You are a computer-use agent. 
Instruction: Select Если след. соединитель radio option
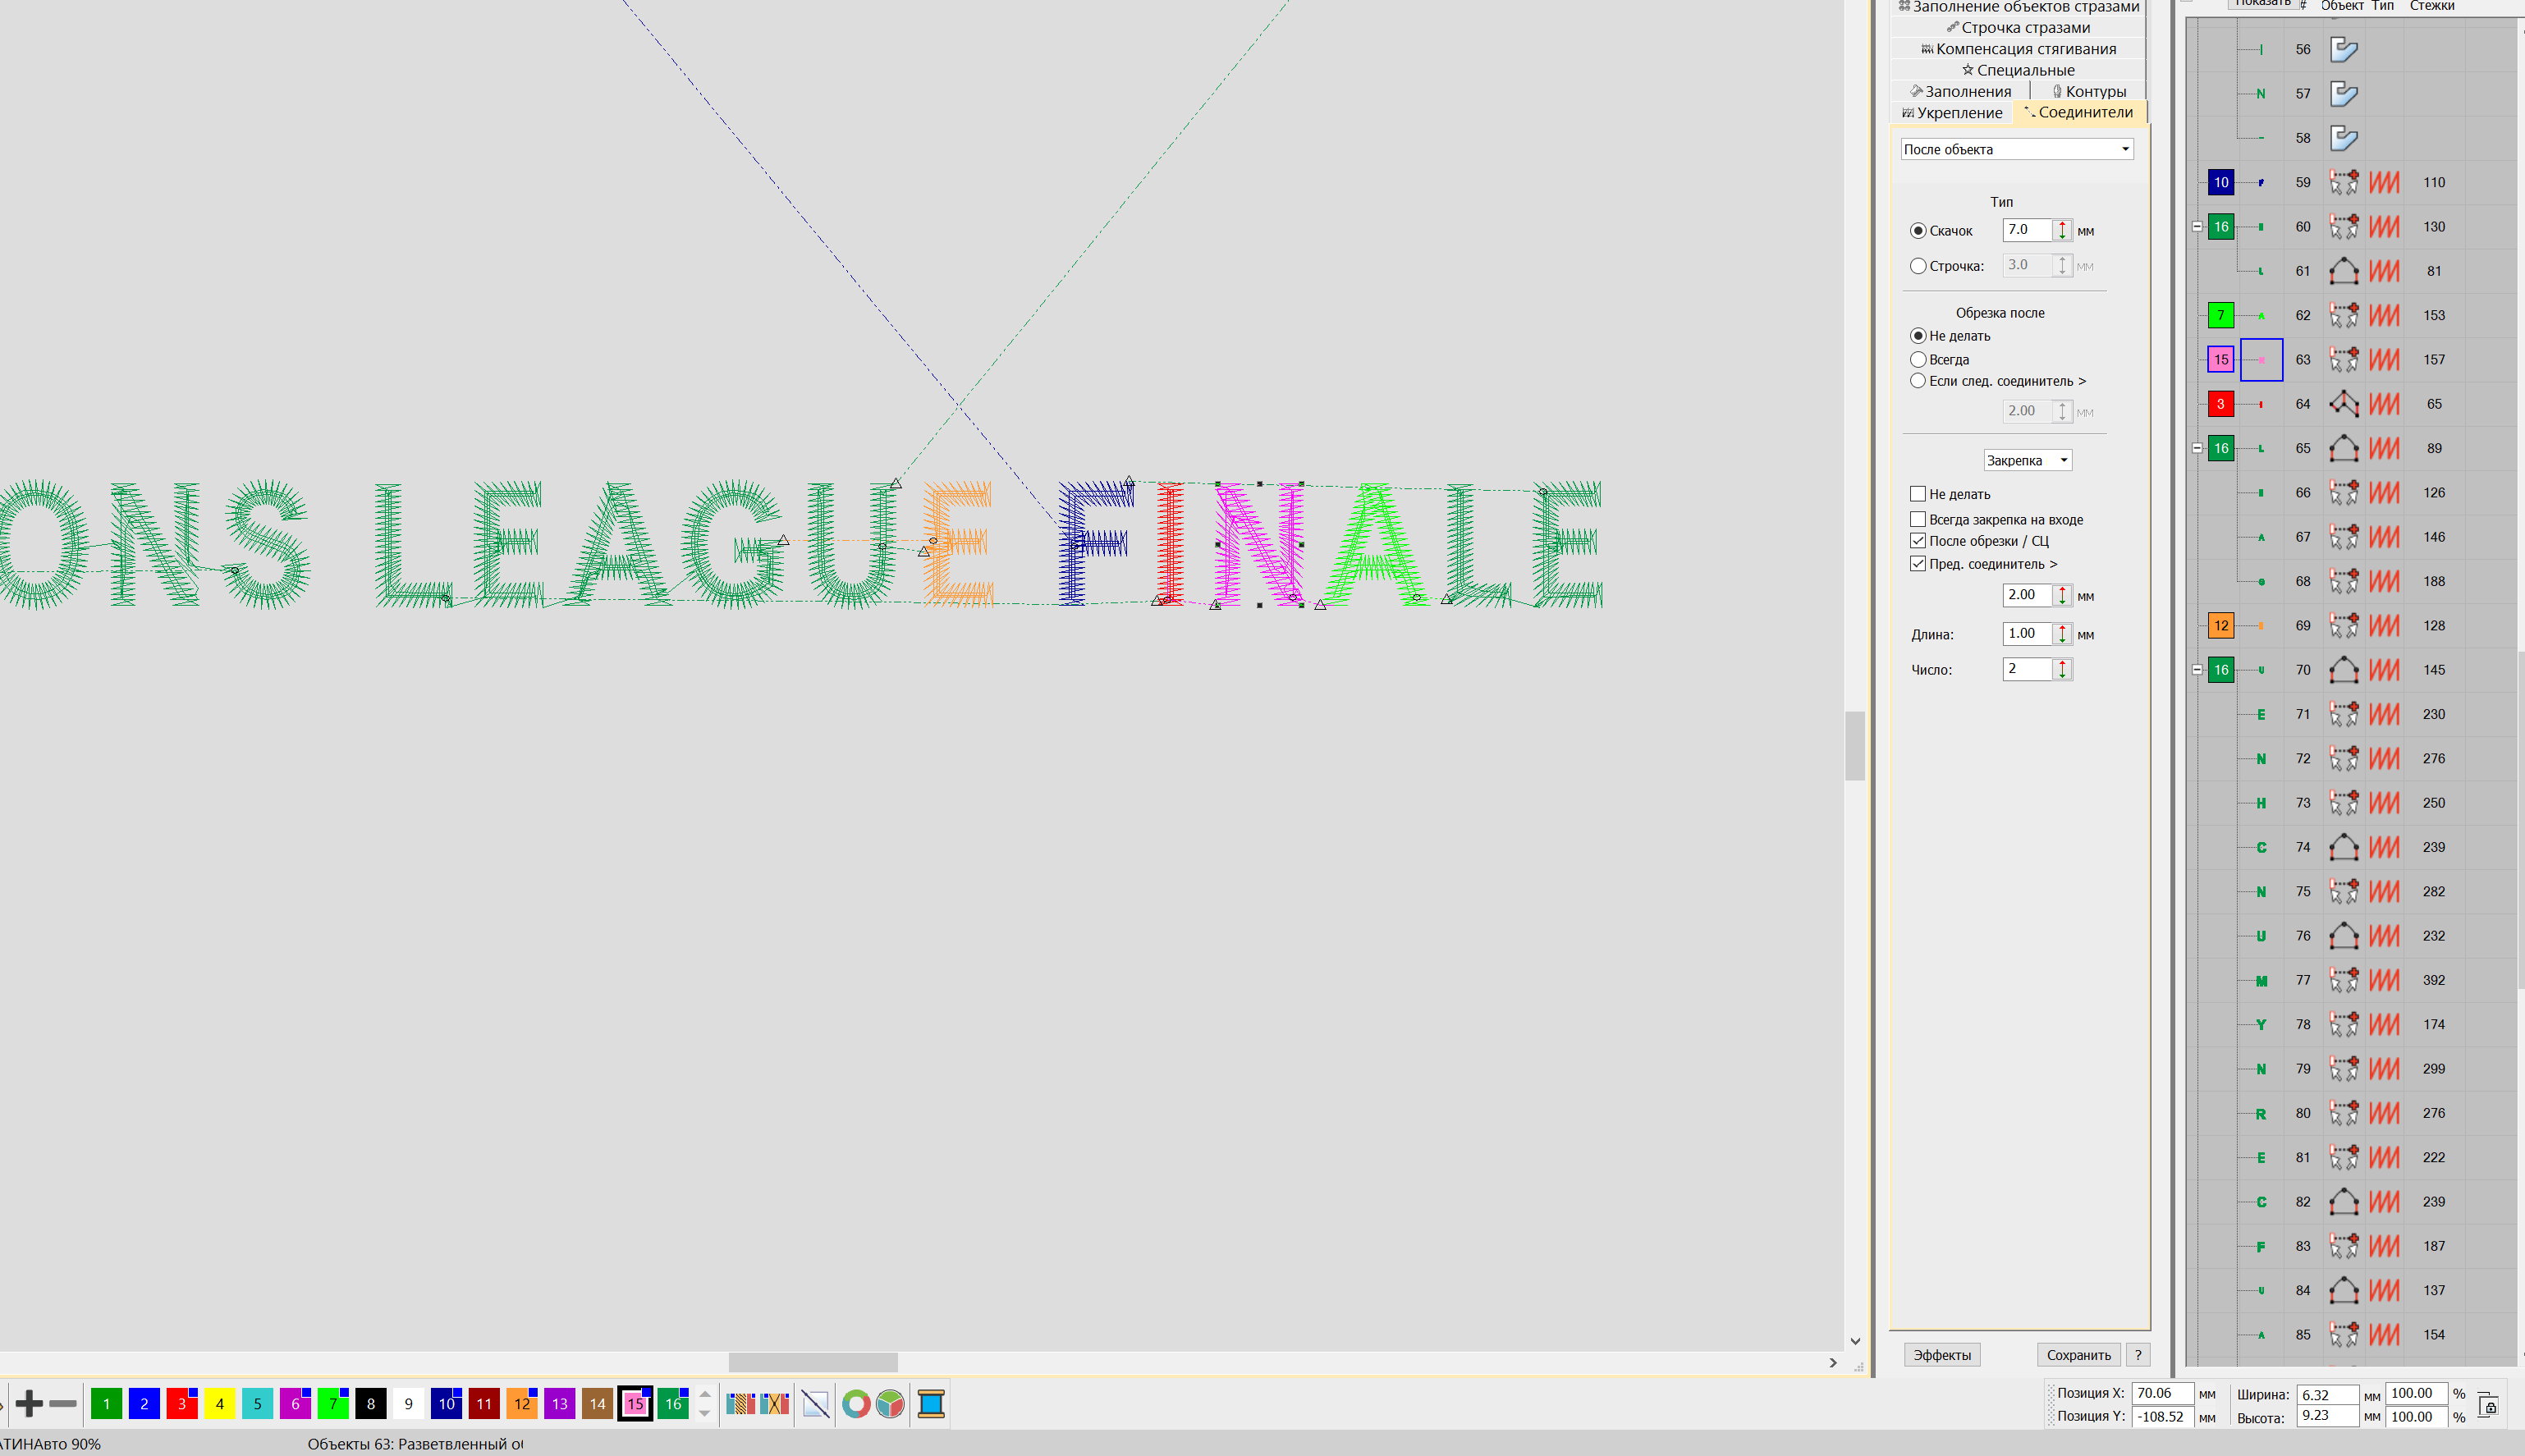(x=1918, y=381)
